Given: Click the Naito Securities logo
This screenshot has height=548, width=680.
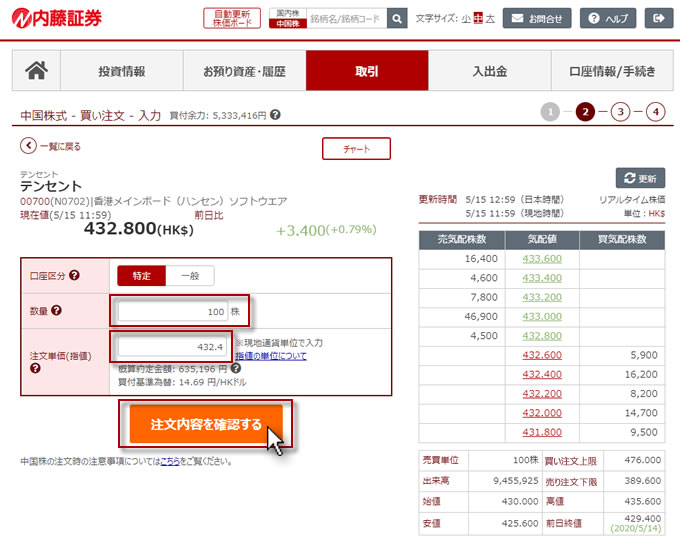Looking at the screenshot, I should click(56, 18).
